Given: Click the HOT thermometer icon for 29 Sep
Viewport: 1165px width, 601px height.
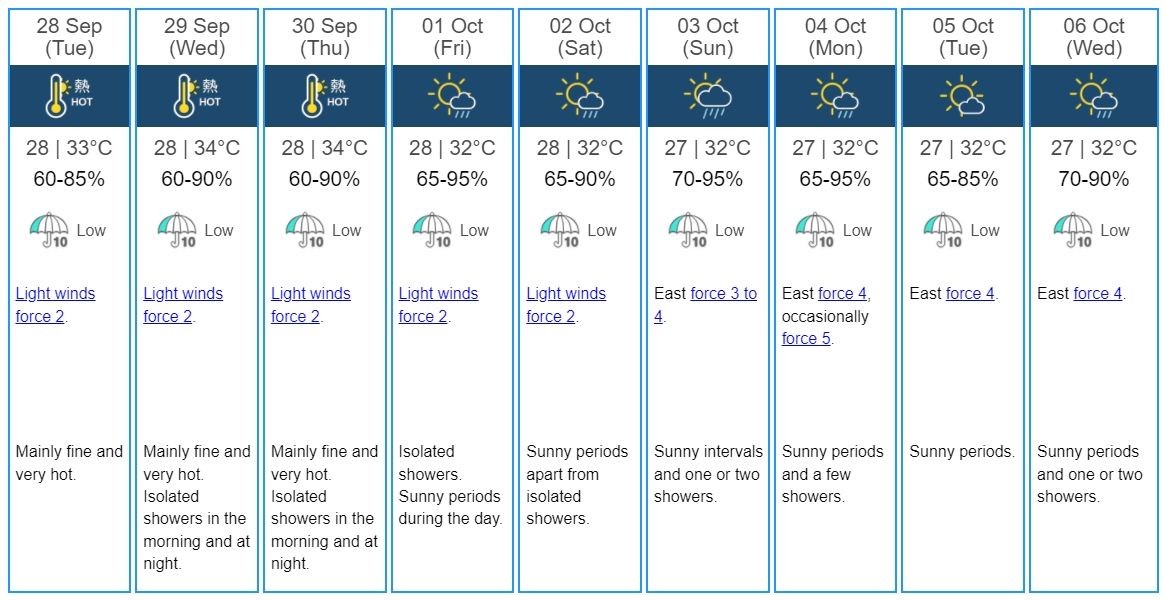Looking at the screenshot, I should (x=197, y=97).
